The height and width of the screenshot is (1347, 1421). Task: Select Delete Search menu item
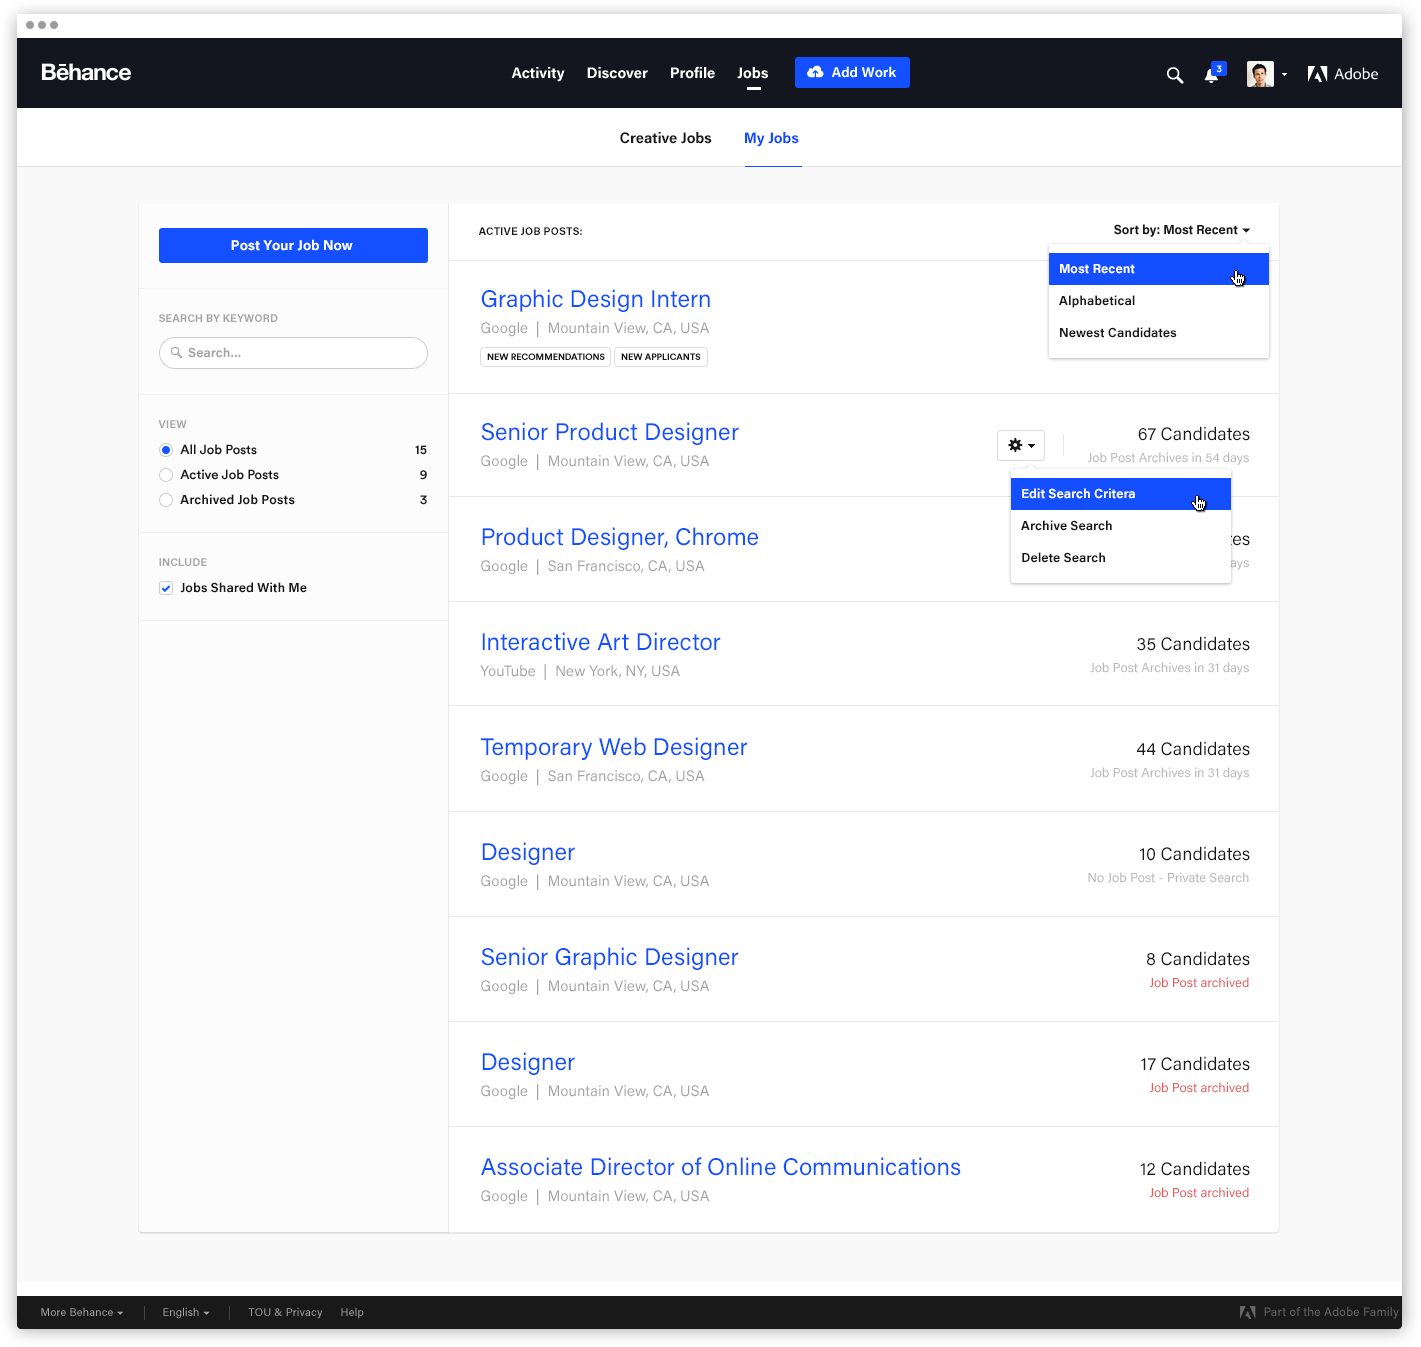(x=1120, y=558)
